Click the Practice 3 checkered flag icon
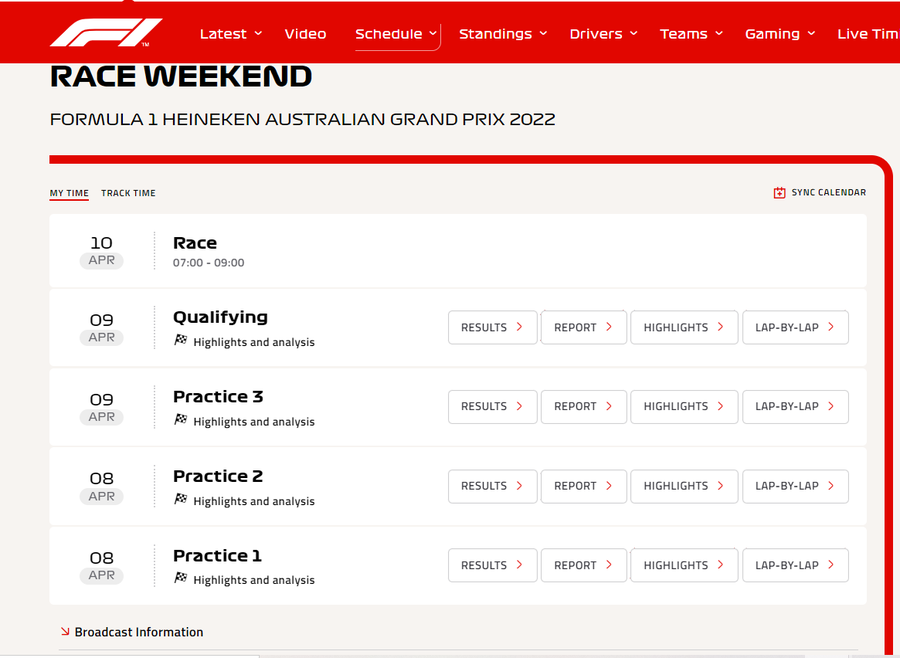This screenshot has width=900, height=658. point(181,420)
